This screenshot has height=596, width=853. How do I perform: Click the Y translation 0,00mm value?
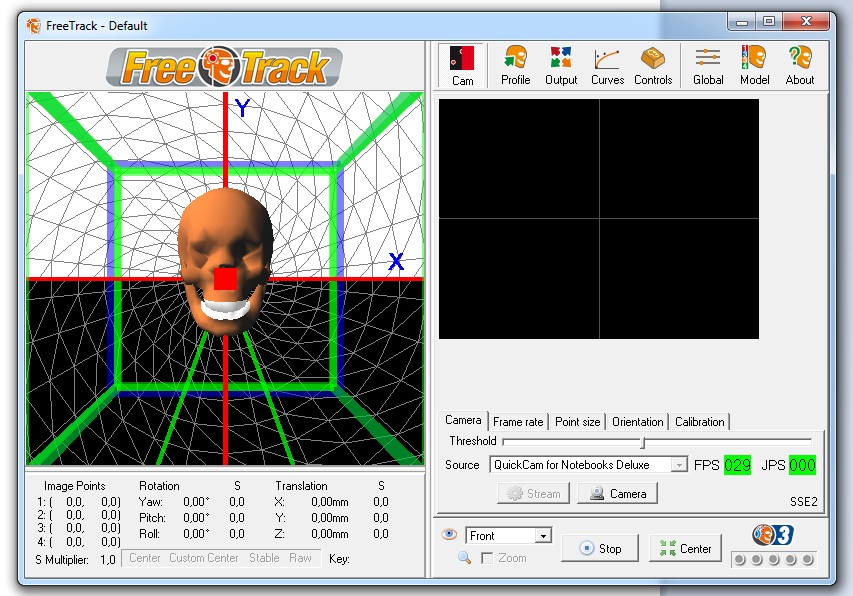[330, 517]
